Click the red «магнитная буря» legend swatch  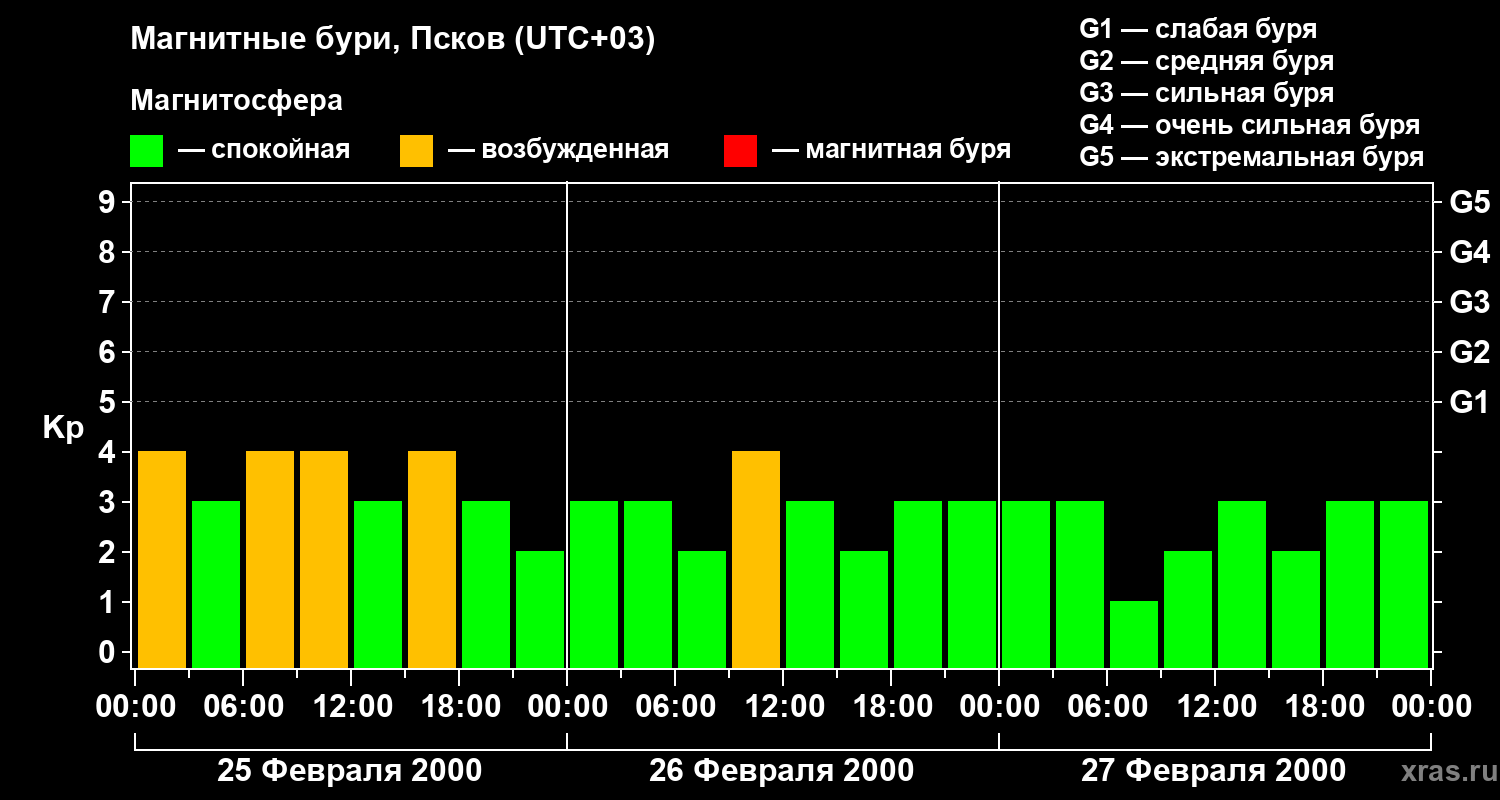(740, 151)
